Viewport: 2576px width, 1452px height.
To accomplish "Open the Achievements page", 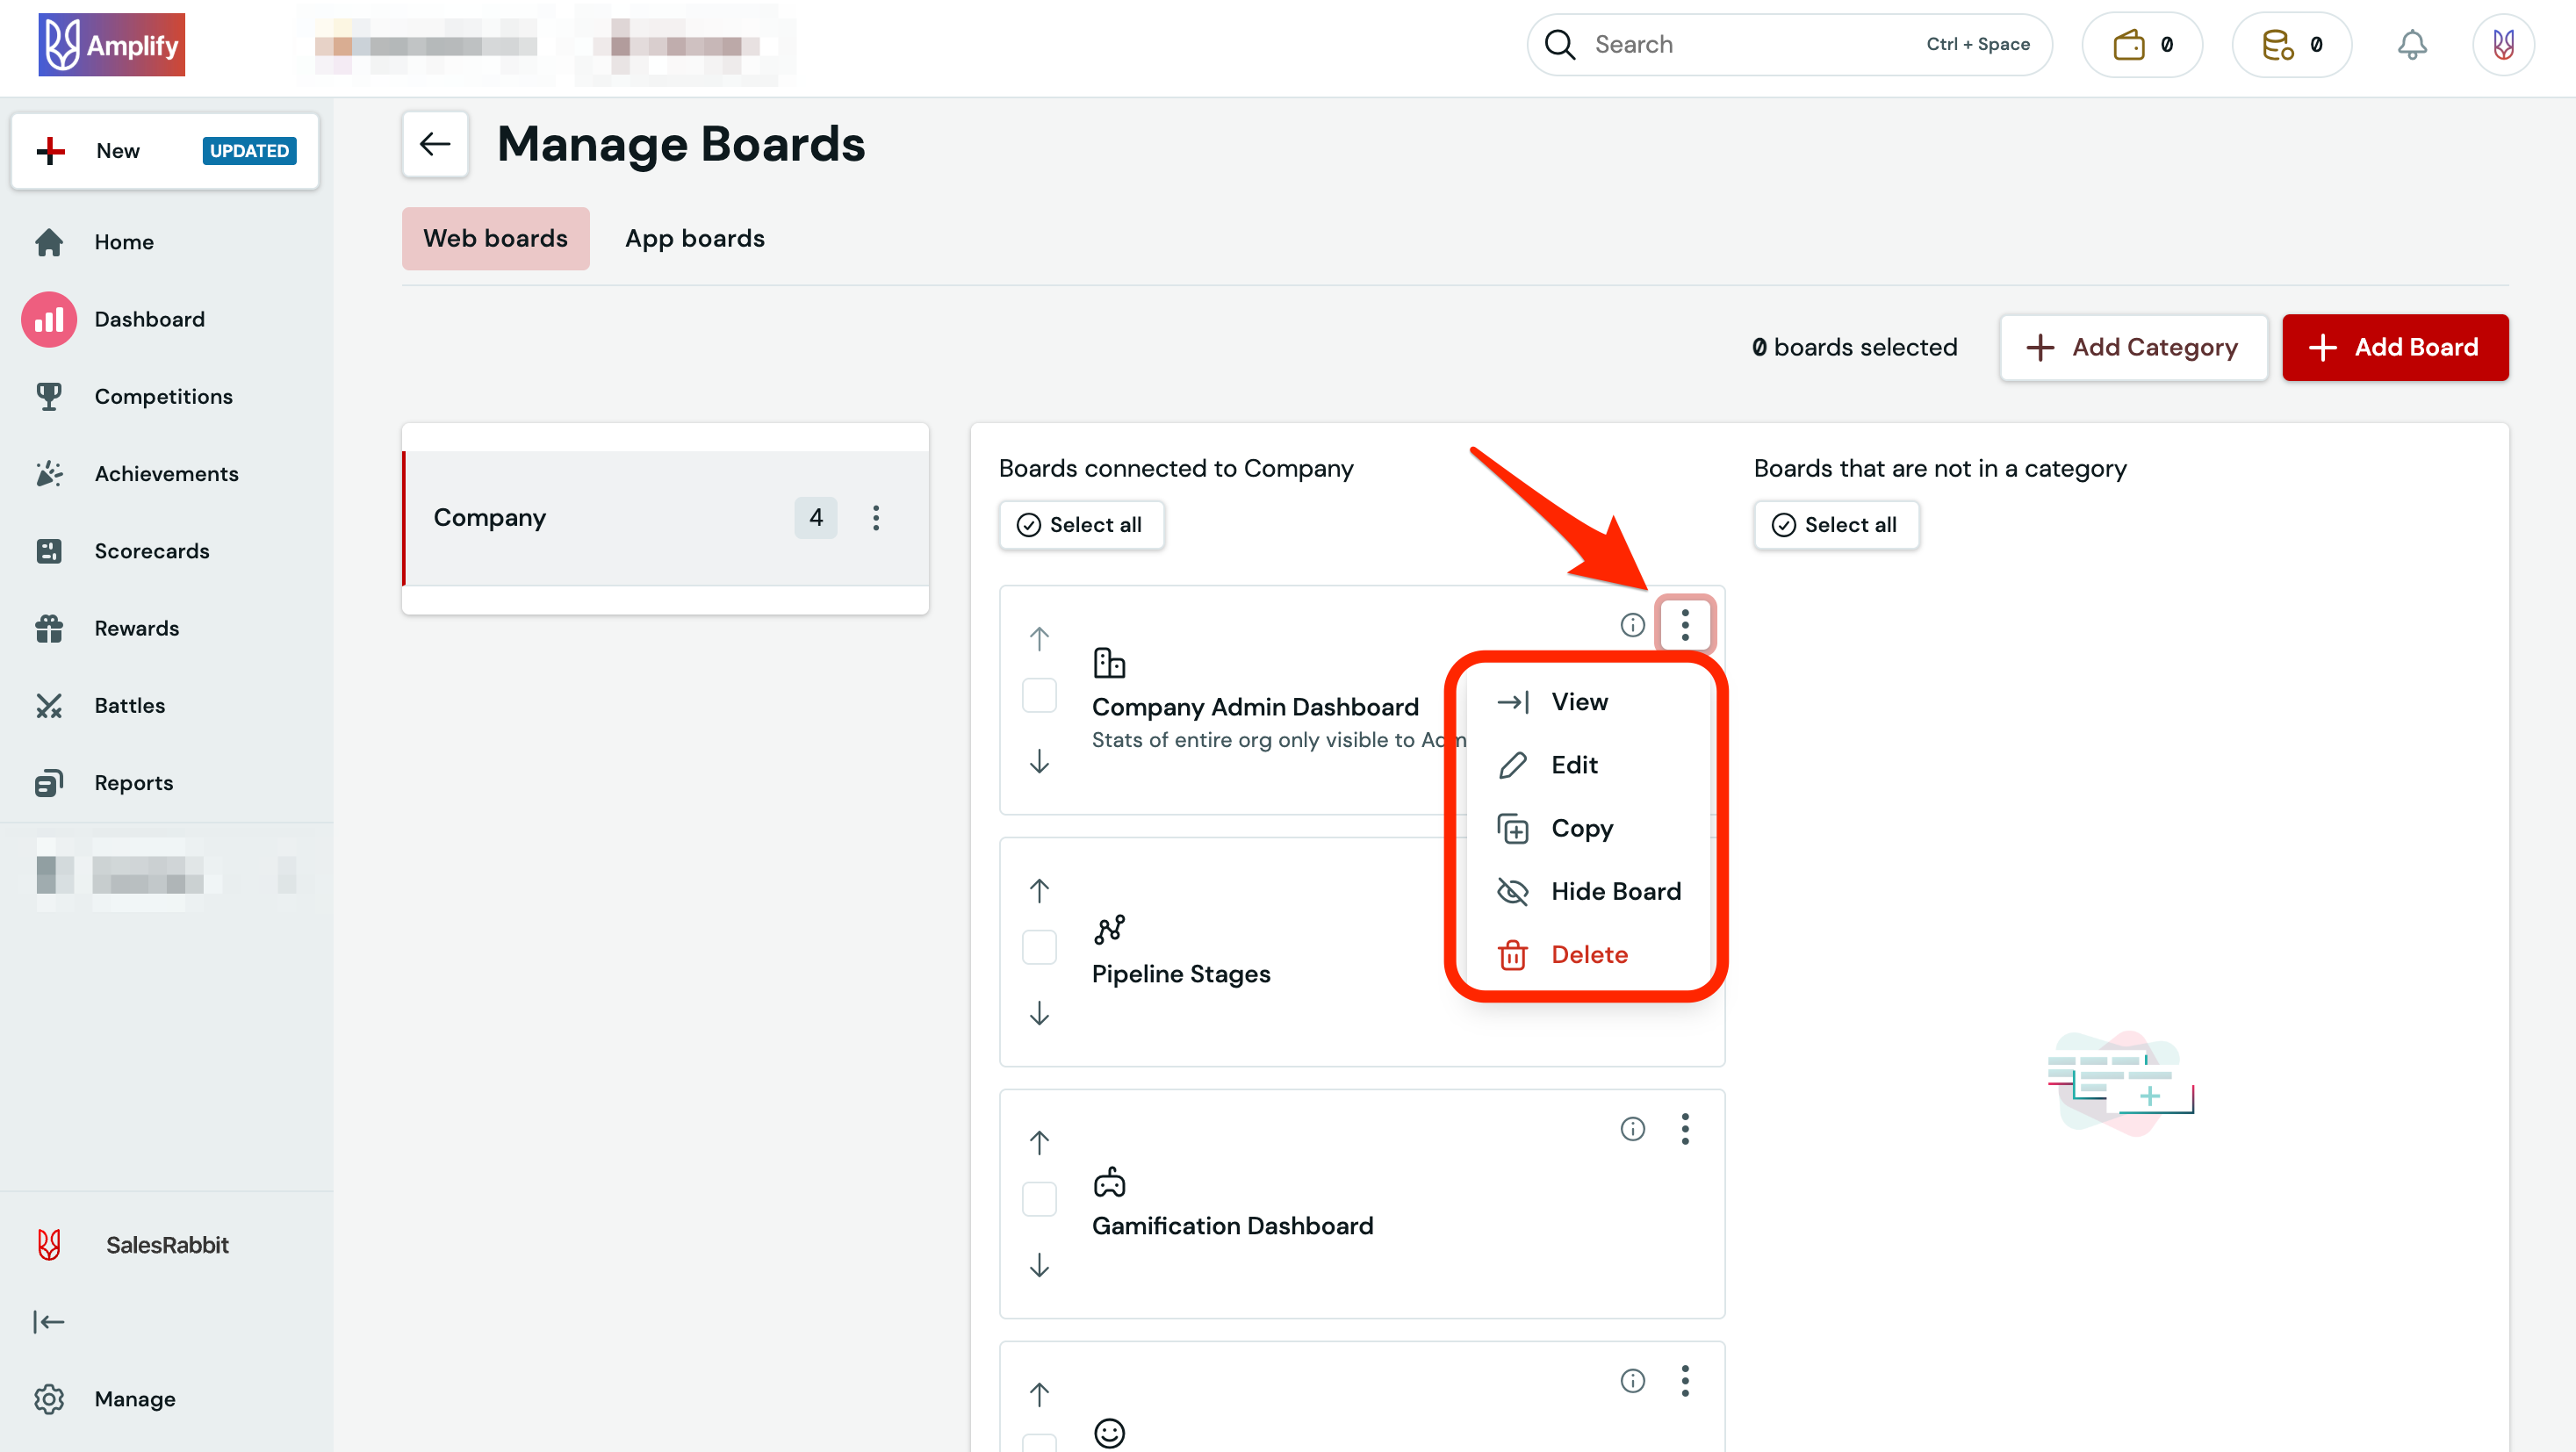I will [166, 473].
